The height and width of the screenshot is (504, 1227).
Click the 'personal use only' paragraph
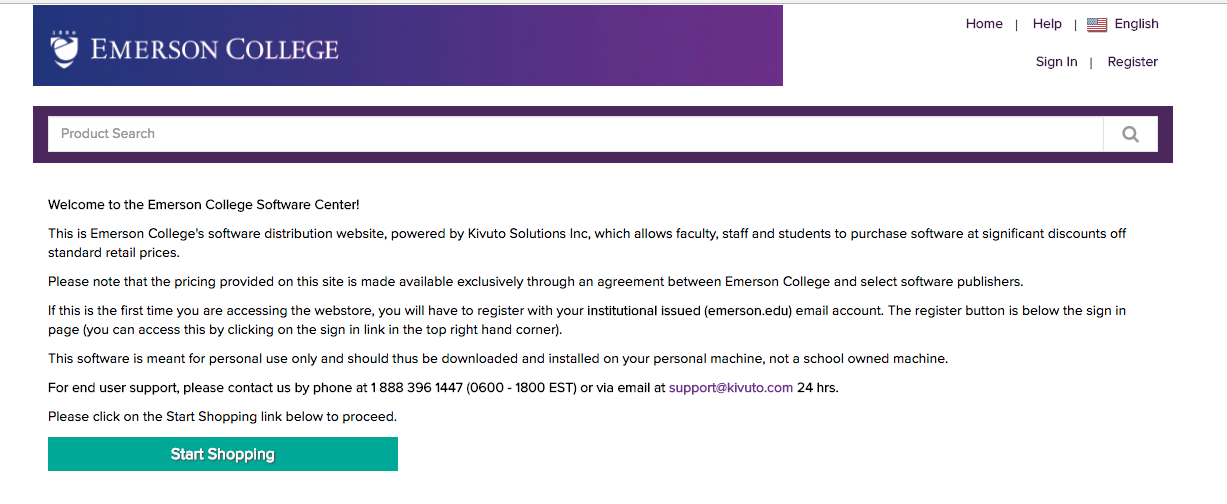pos(498,359)
